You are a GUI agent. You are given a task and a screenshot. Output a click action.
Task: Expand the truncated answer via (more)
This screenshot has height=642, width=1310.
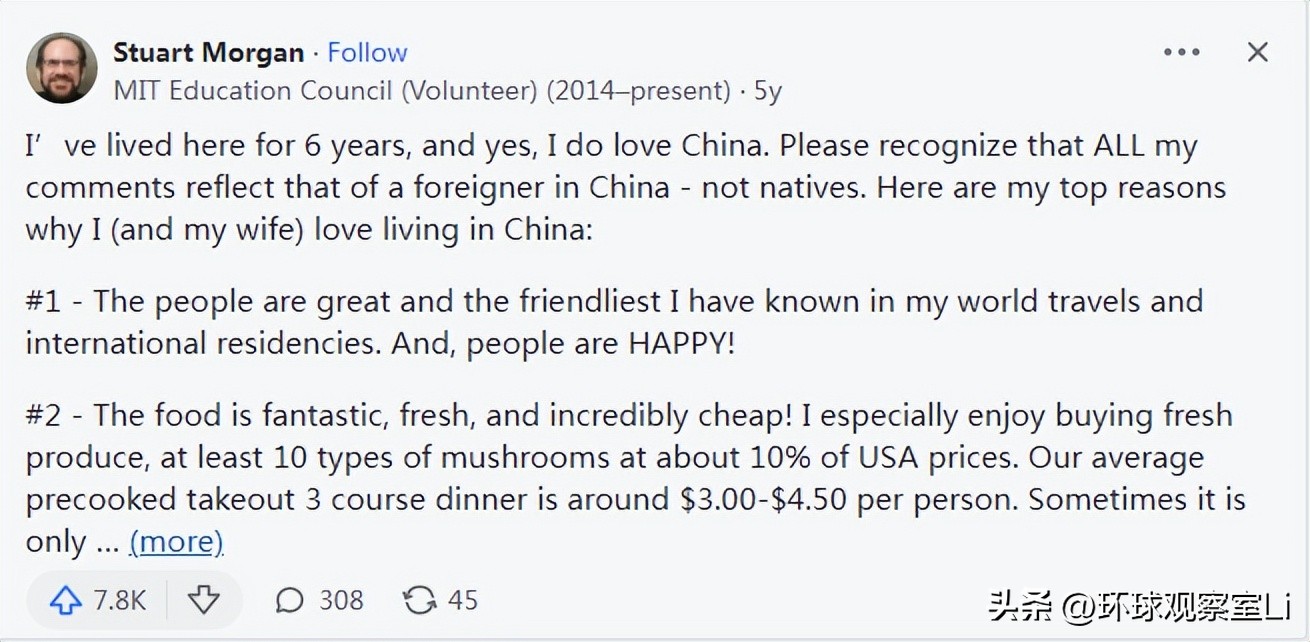click(176, 541)
